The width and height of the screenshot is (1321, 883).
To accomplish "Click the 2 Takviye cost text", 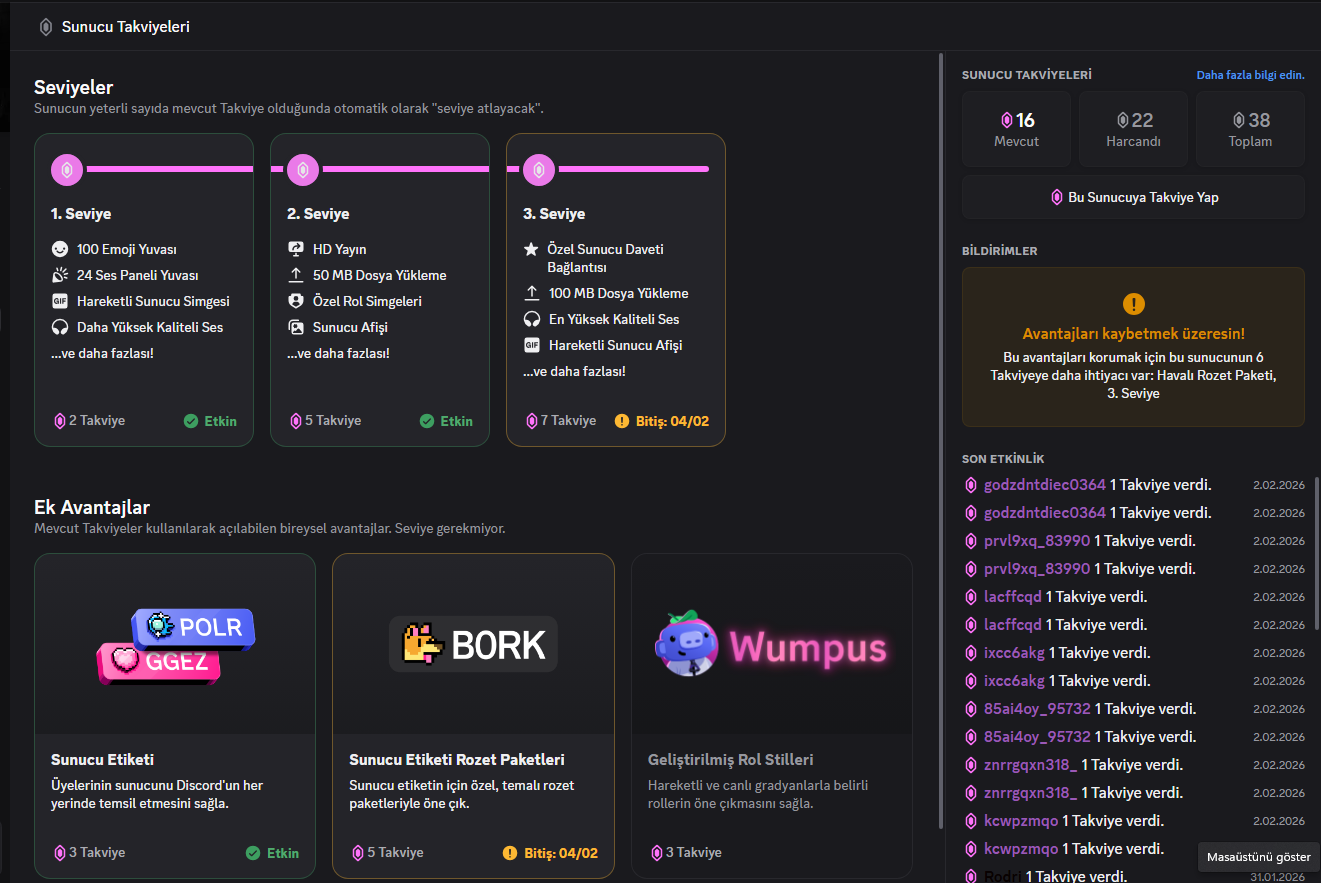I will [x=97, y=421].
